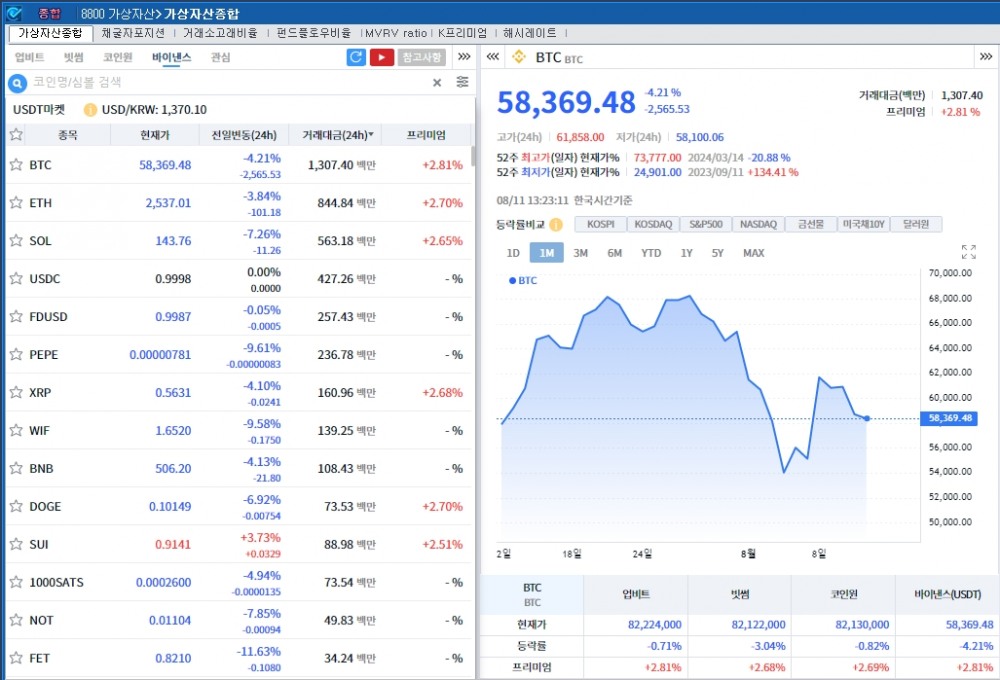Click the >>> chevron on the top toolbar
Screen dimensions: 1000x680
coord(463,57)
